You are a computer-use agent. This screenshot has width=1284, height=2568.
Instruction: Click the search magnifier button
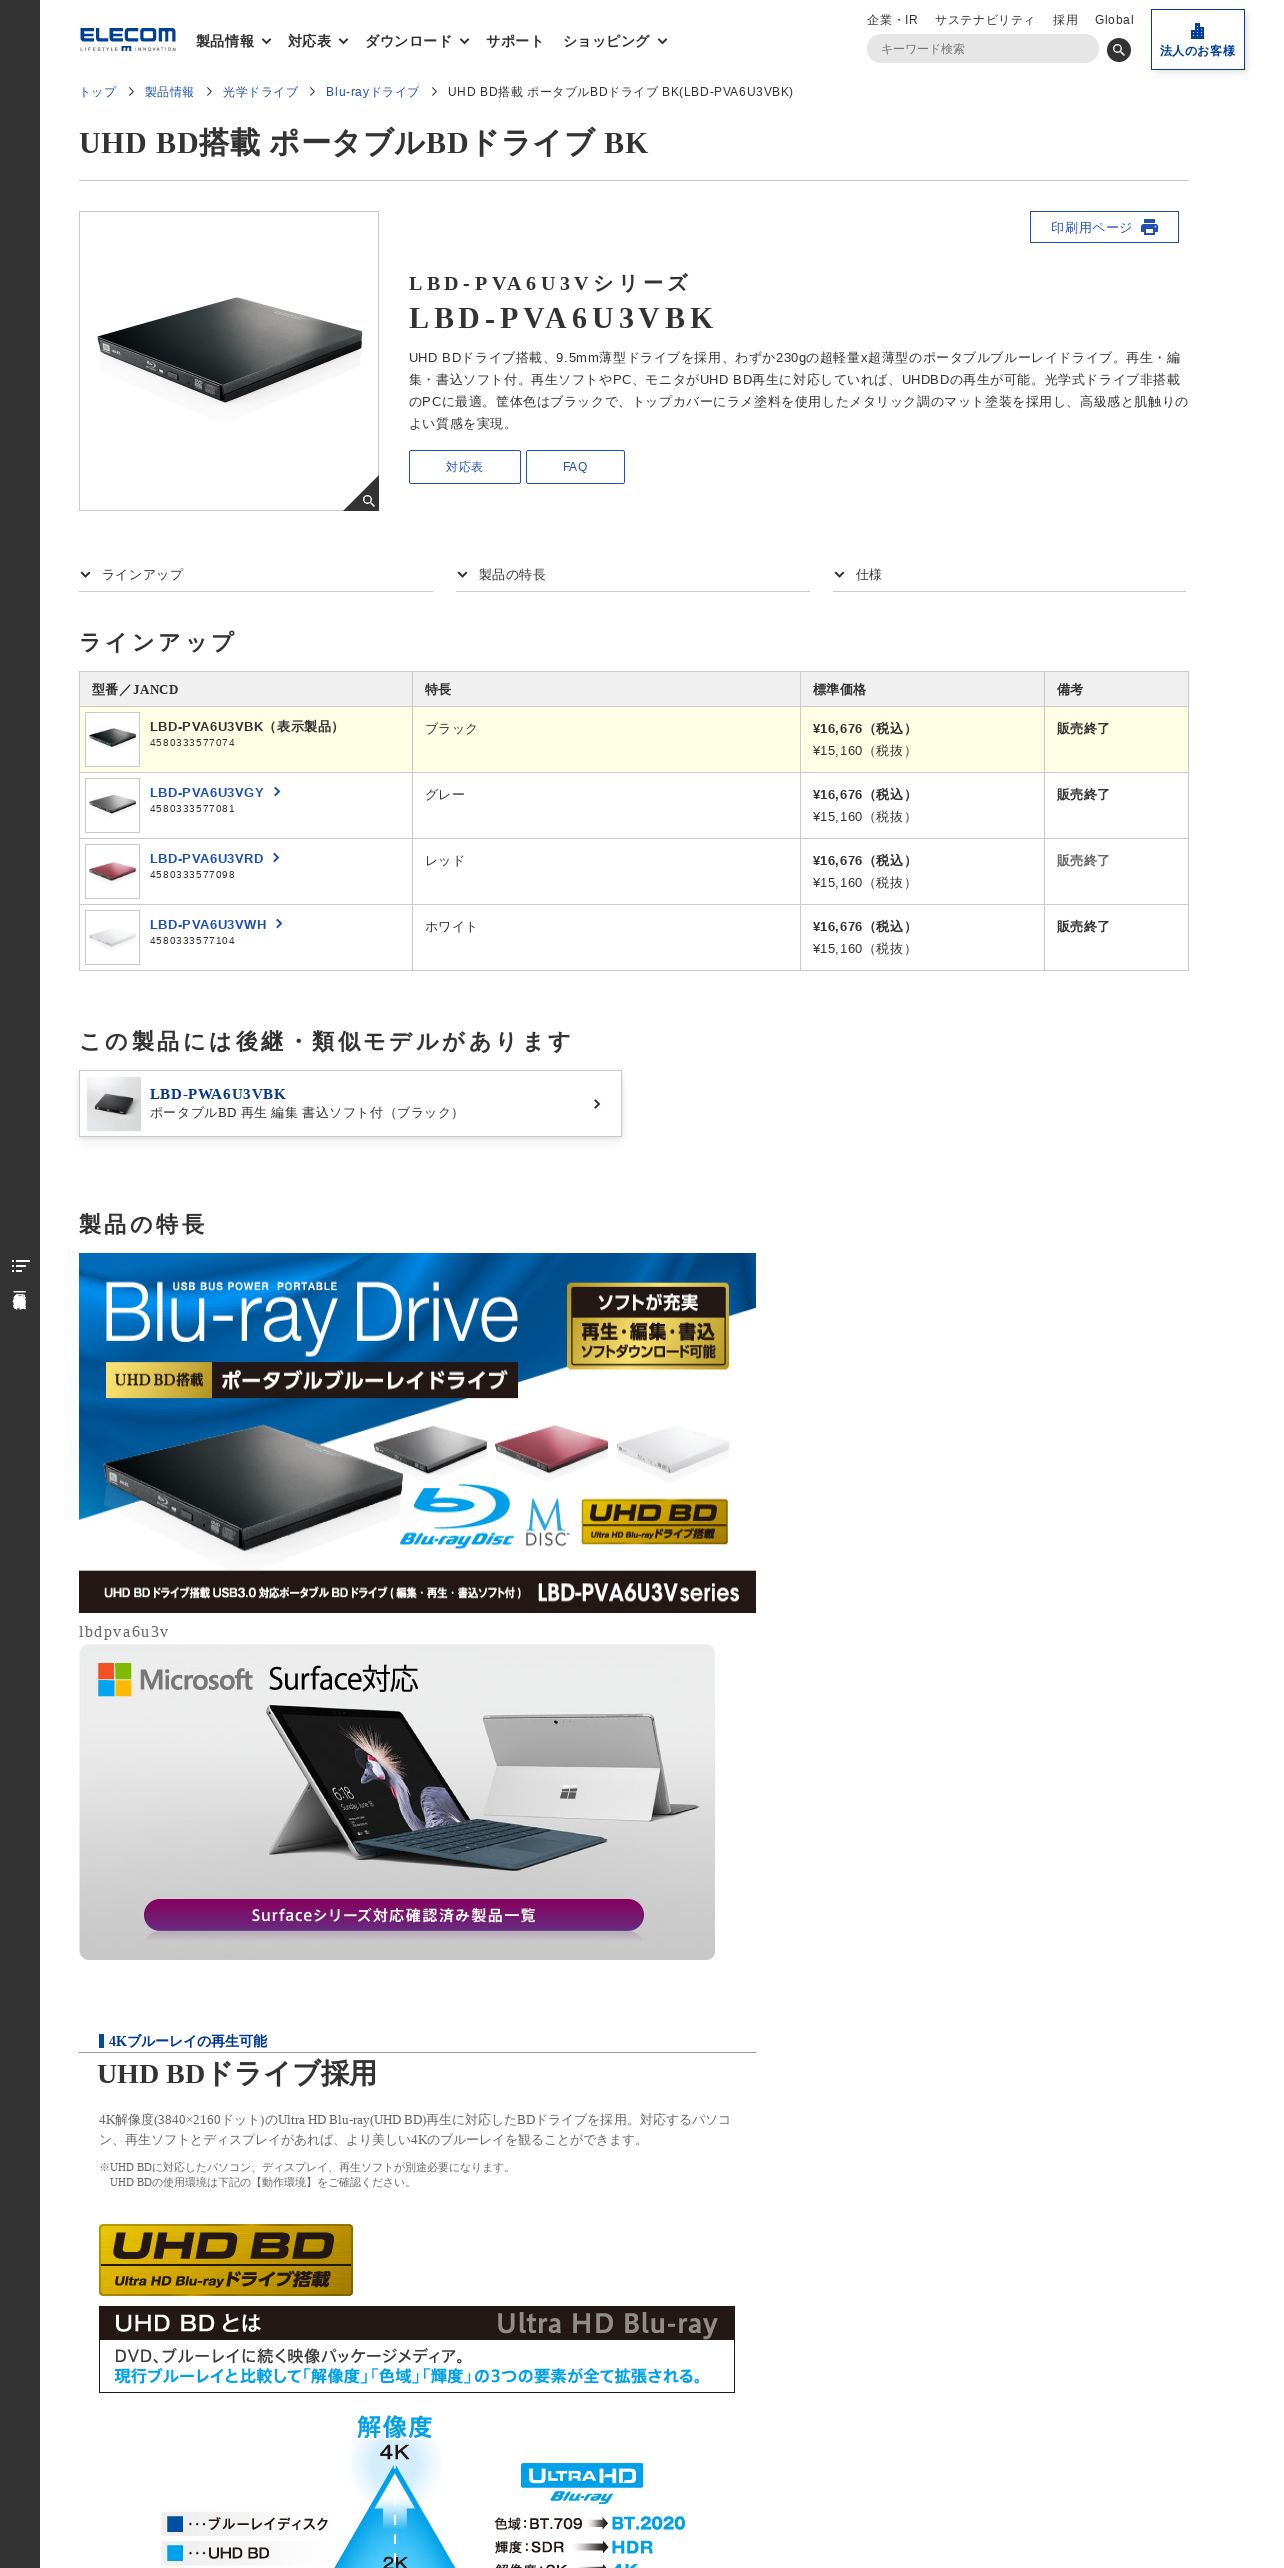[1119, 49]
